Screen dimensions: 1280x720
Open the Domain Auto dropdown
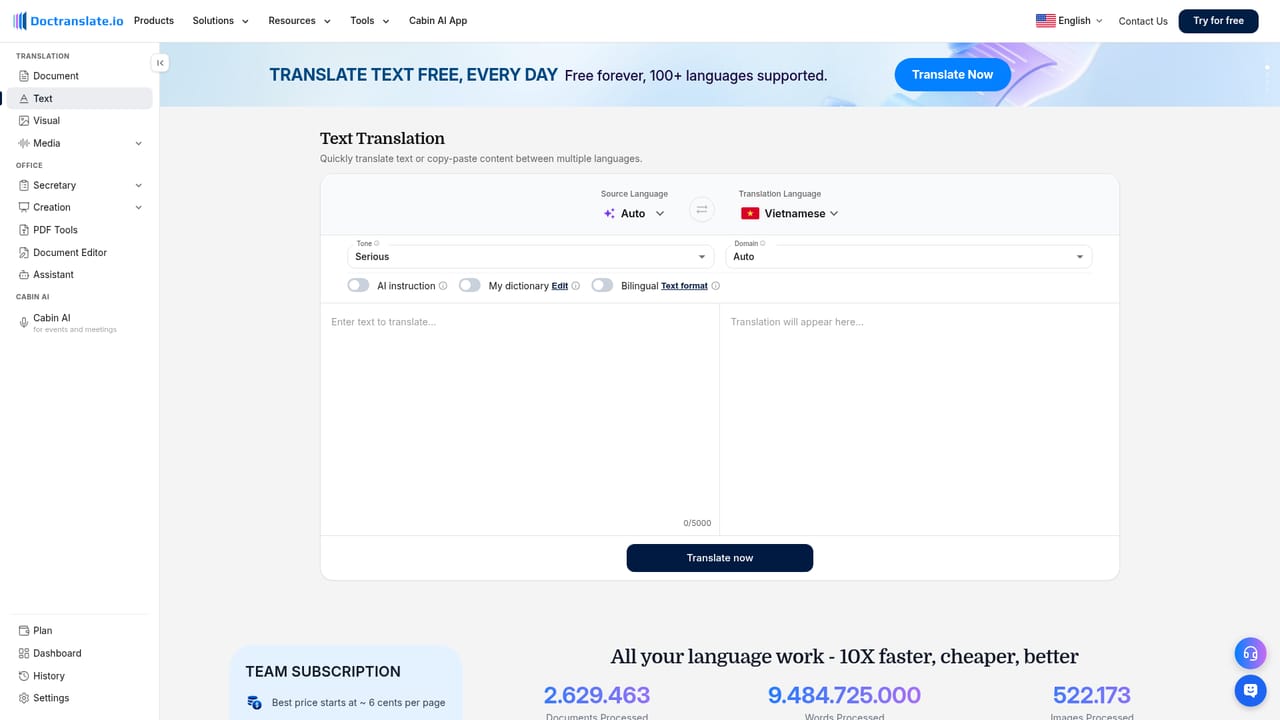click(908, 257)
